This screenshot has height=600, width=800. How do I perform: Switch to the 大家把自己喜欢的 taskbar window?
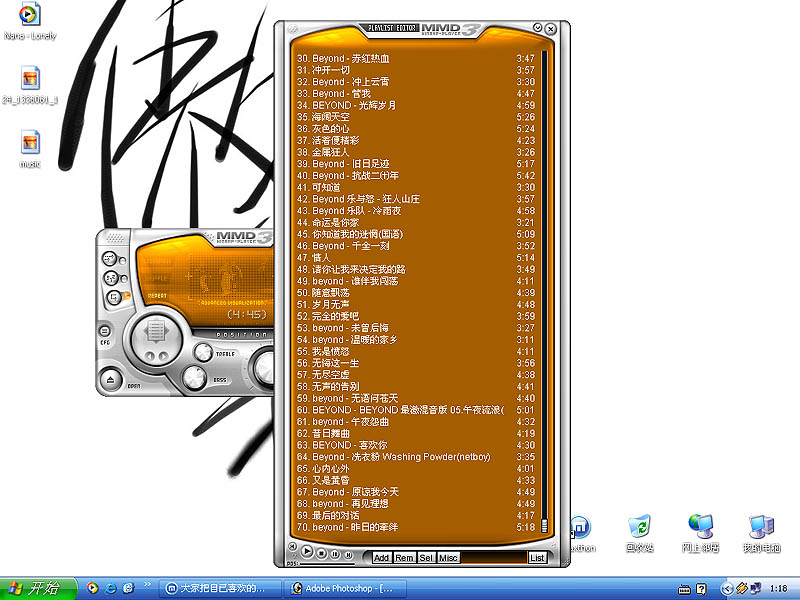click(x=220, y=589)
